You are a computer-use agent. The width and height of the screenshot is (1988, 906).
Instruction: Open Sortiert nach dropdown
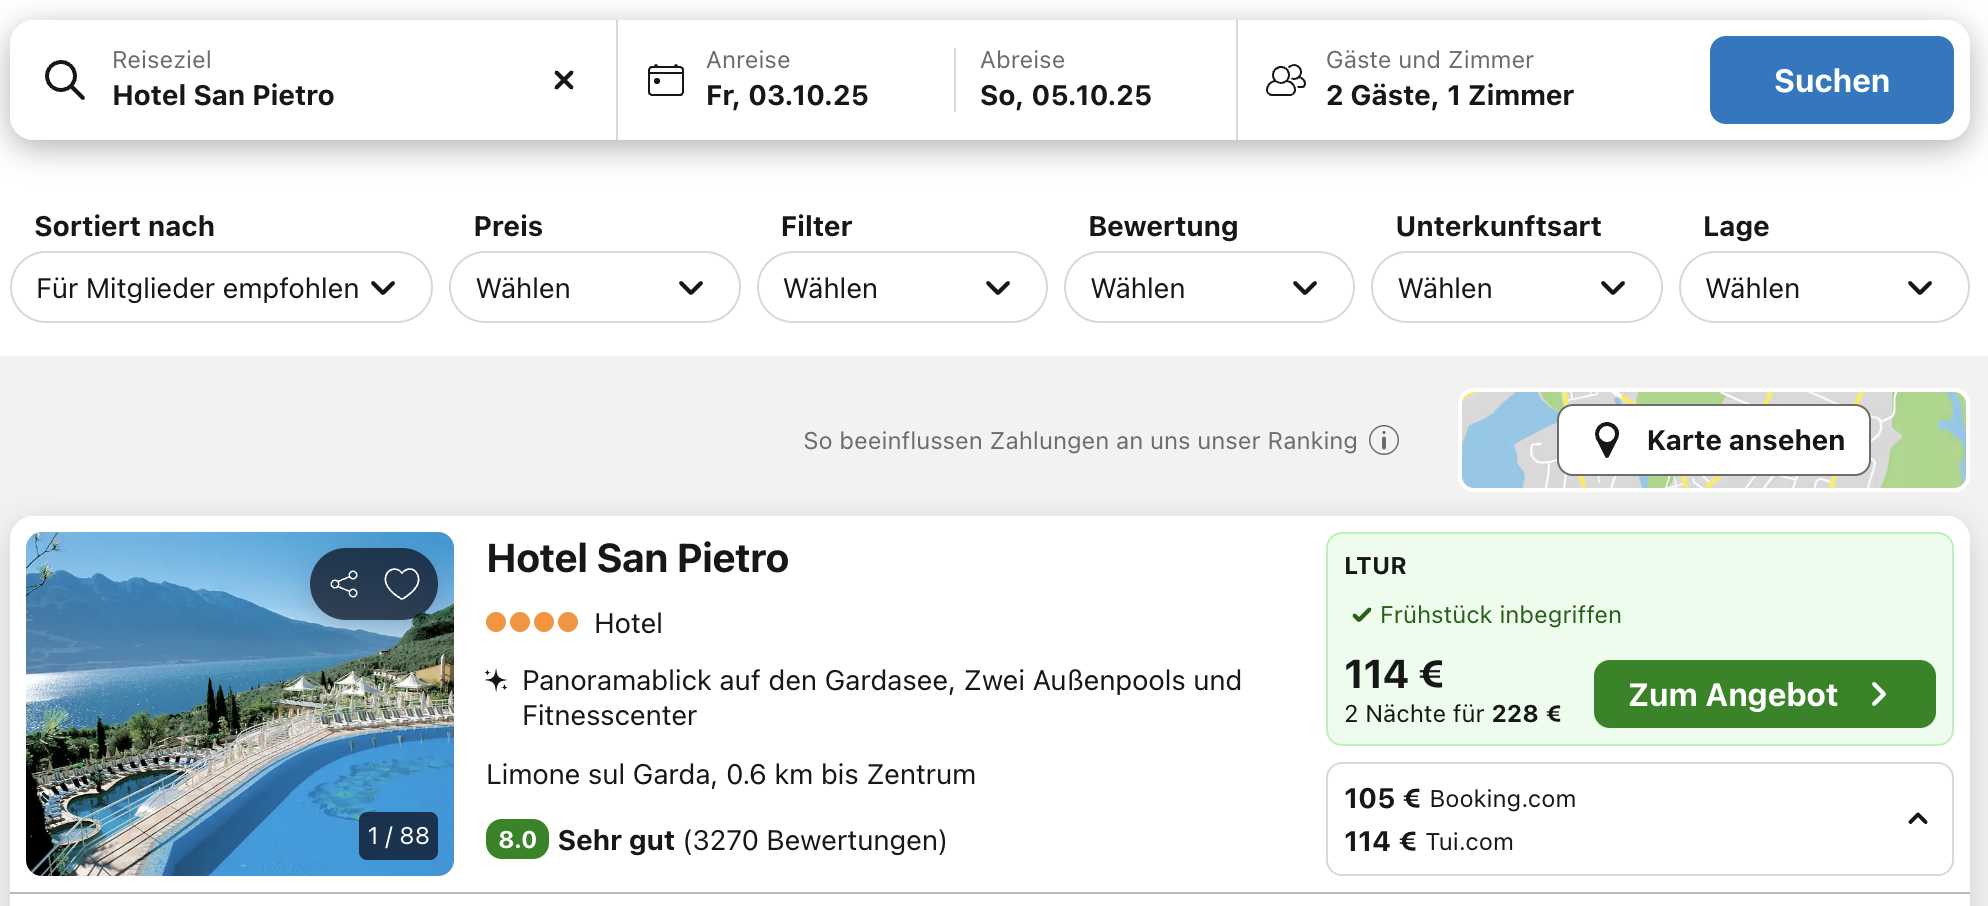[221, 288]
